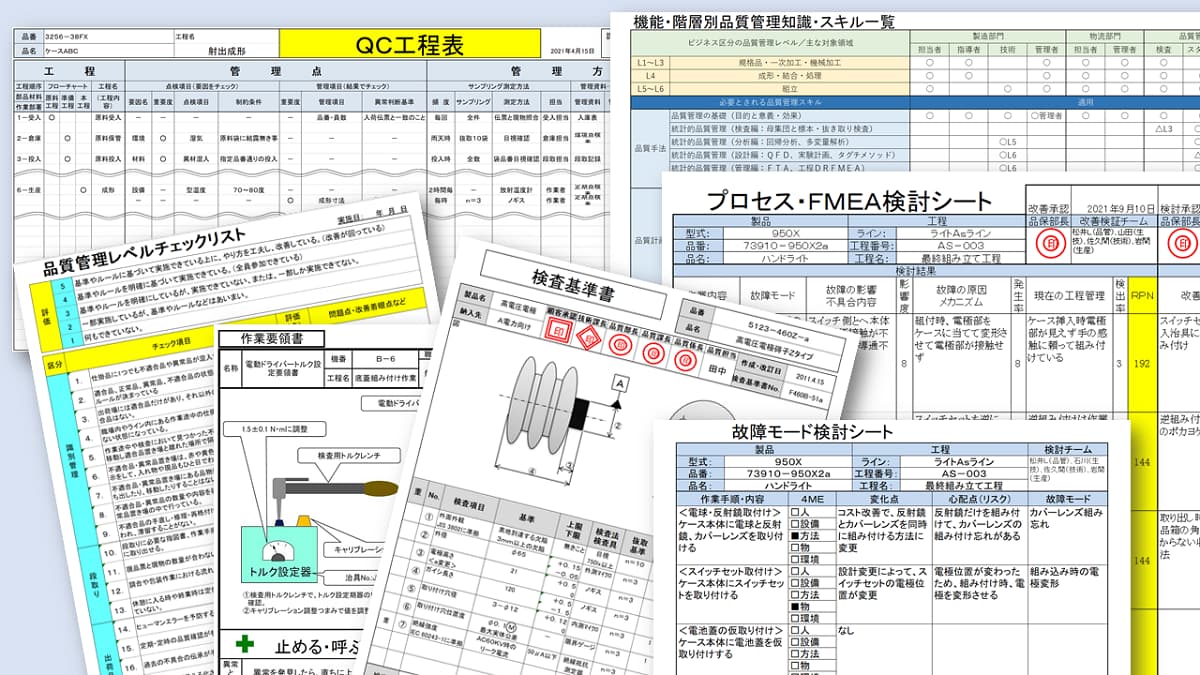
Task: Check 環境 in the 電球・反射鏡取付け row
Action: coord(795,559)
